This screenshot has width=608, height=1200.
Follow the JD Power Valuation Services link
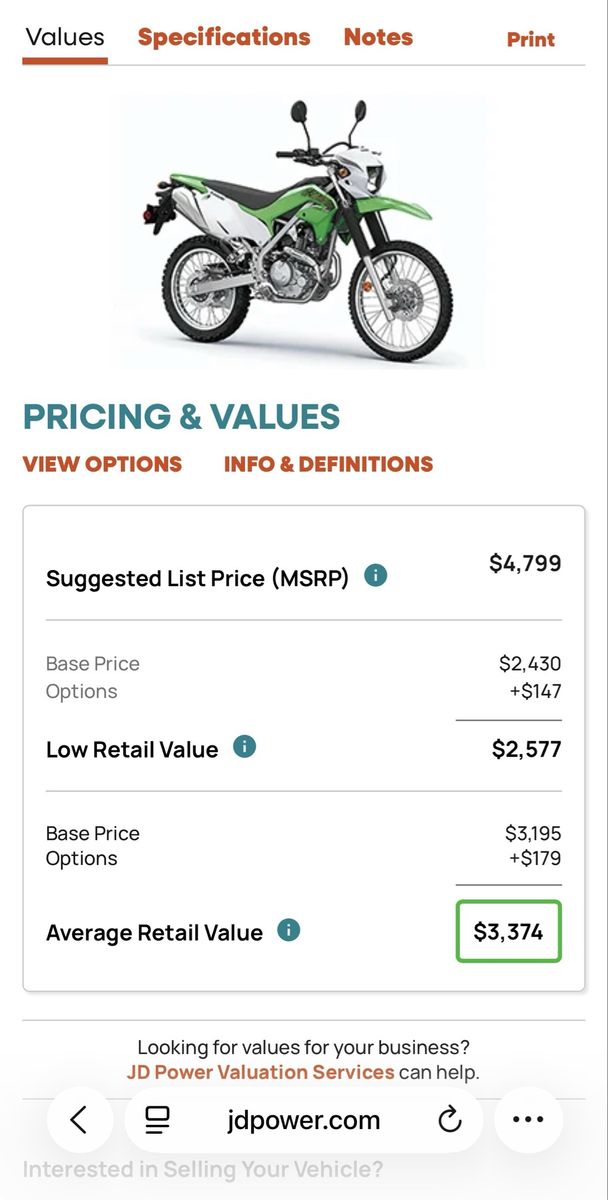(260, 1072)
